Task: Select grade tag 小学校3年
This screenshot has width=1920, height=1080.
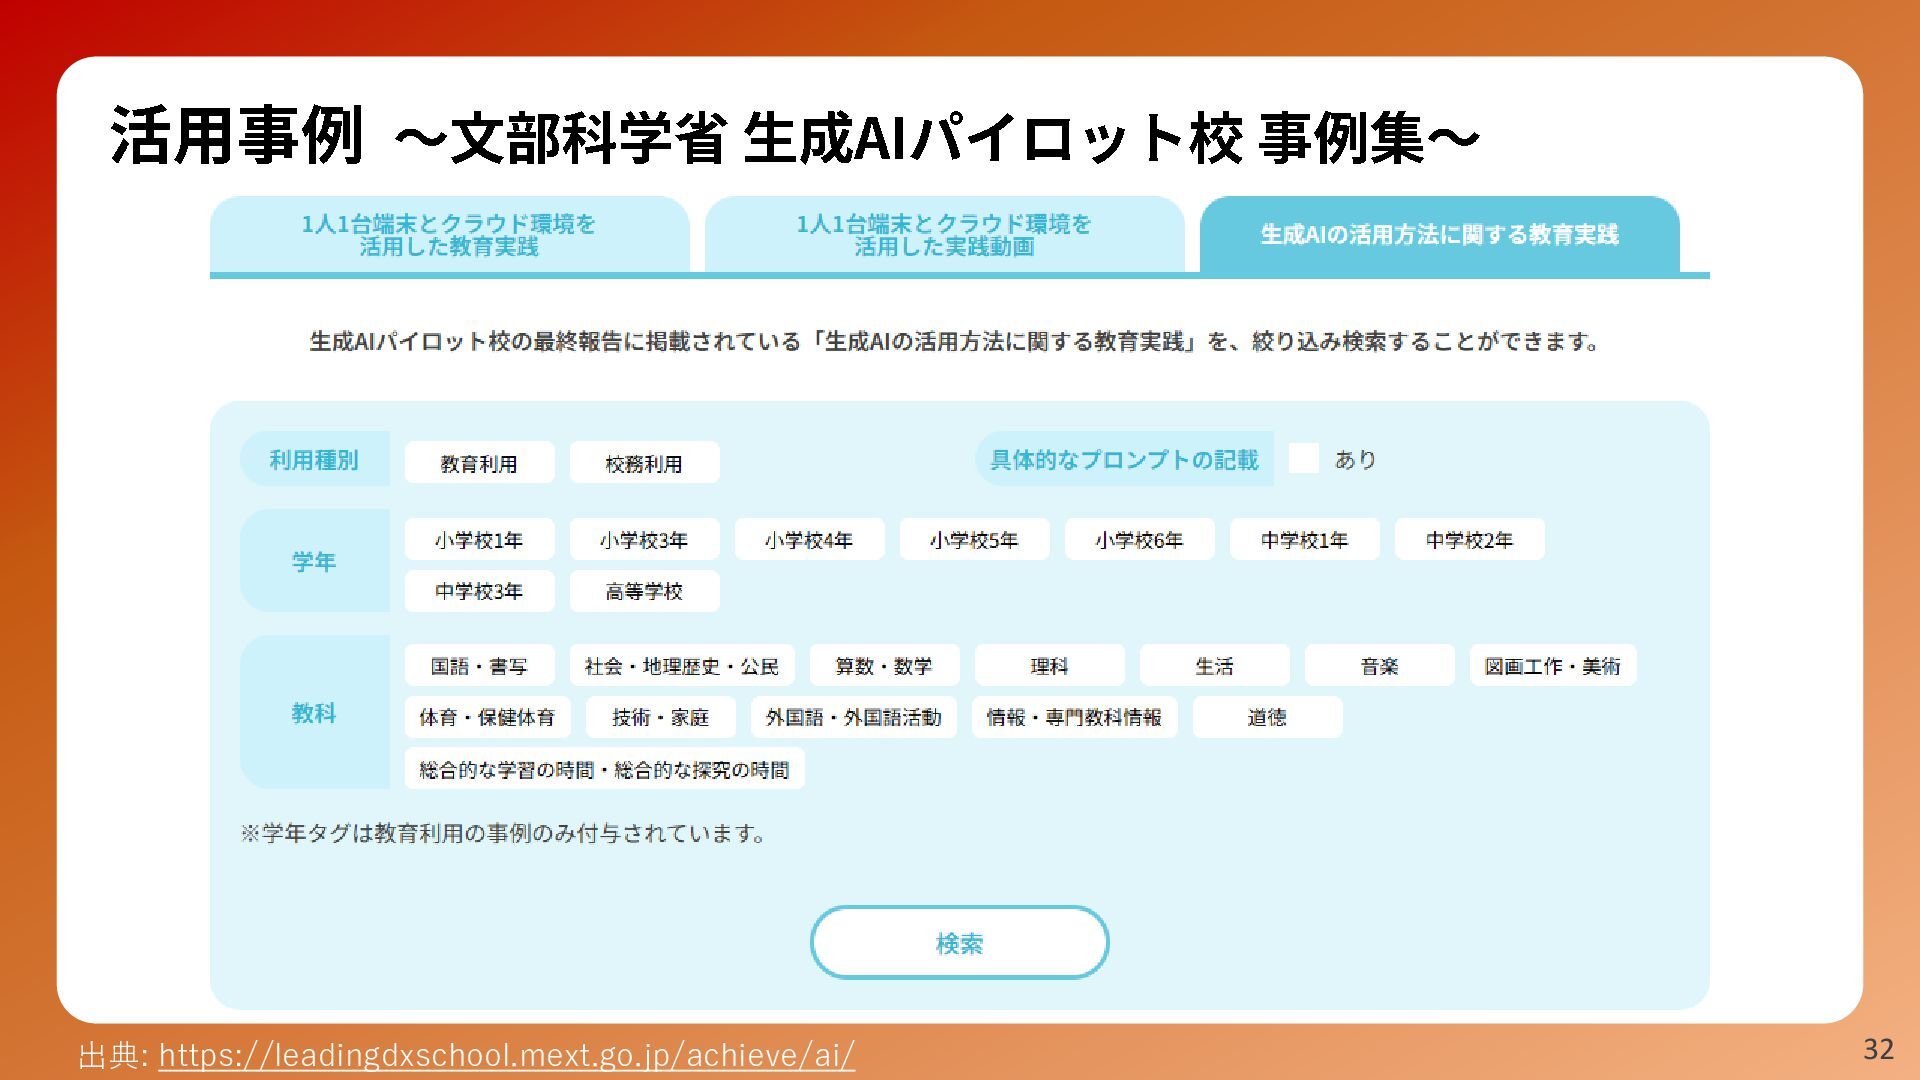Action: click(644, 540)
